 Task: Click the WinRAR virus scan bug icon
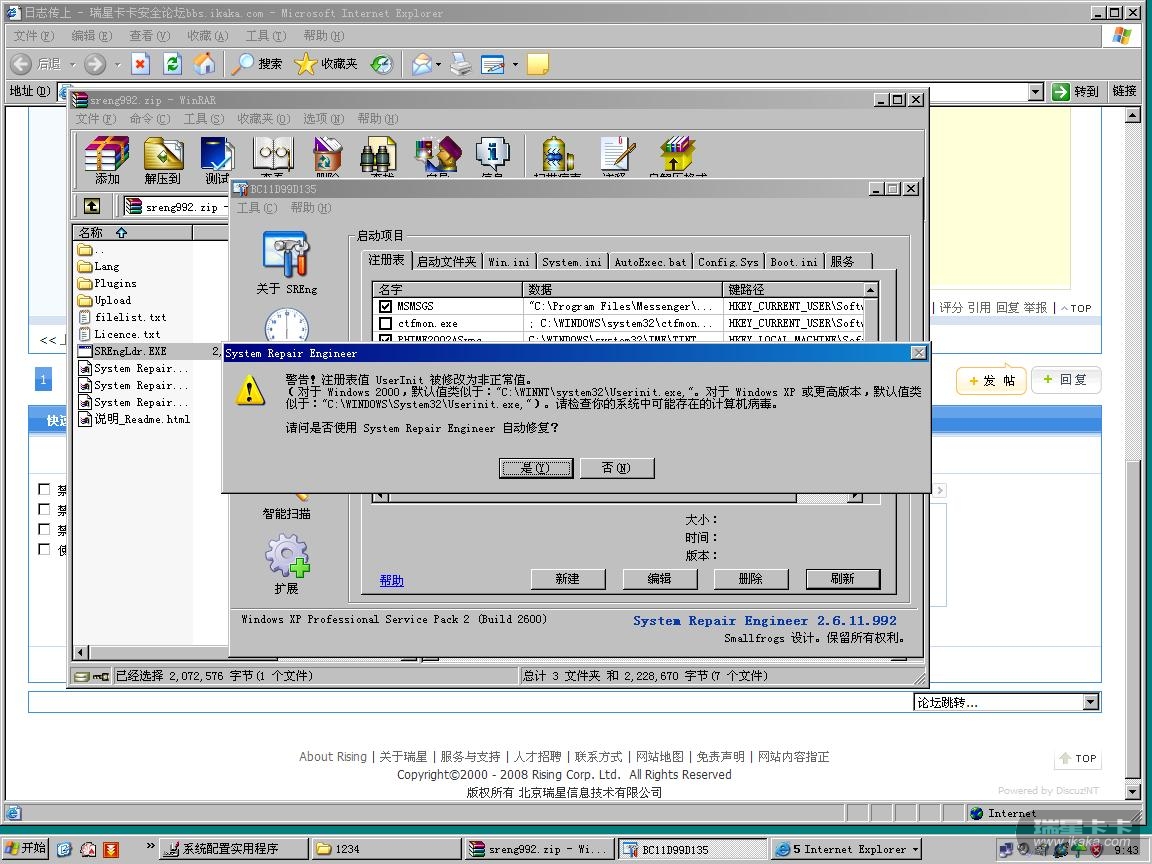[x=557, y=155]
